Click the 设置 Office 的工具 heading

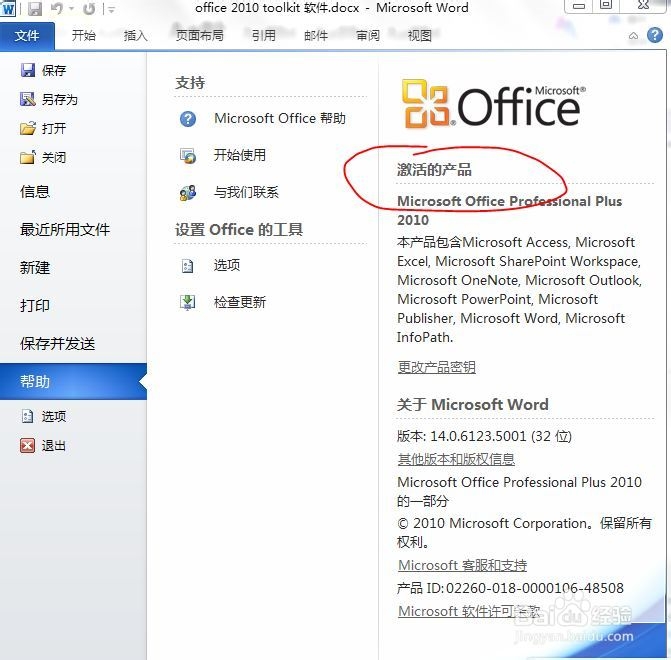(239, 230)
